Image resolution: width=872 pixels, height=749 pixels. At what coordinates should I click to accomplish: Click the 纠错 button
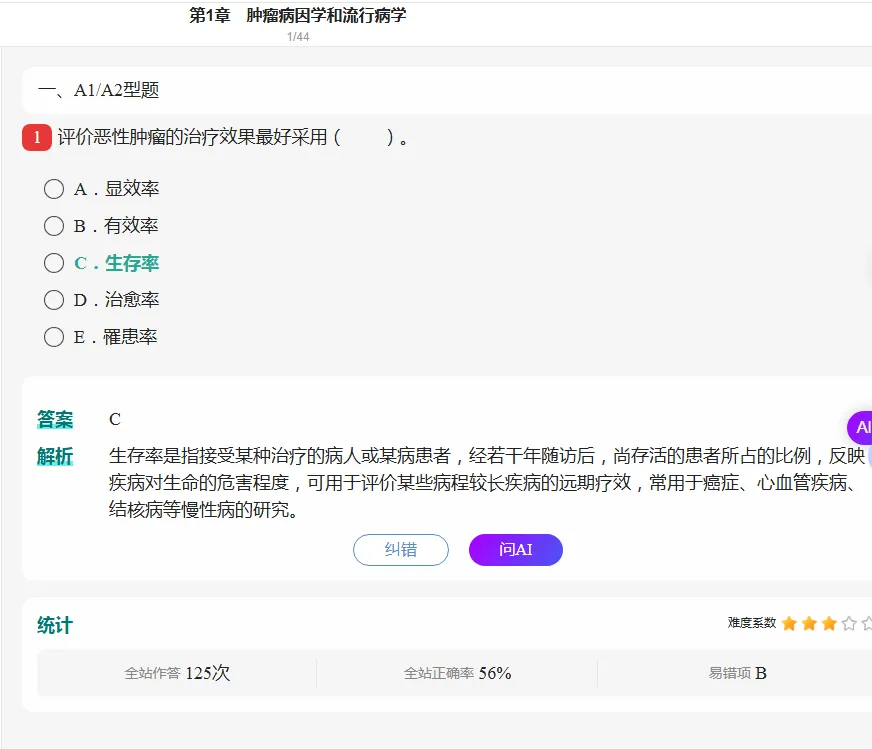[x=400, y=550]
